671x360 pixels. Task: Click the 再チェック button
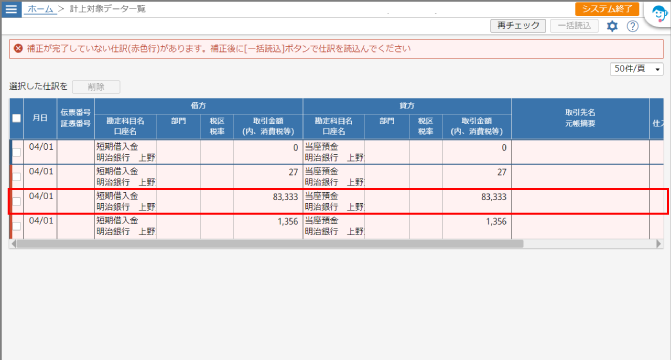pos(518,26)
